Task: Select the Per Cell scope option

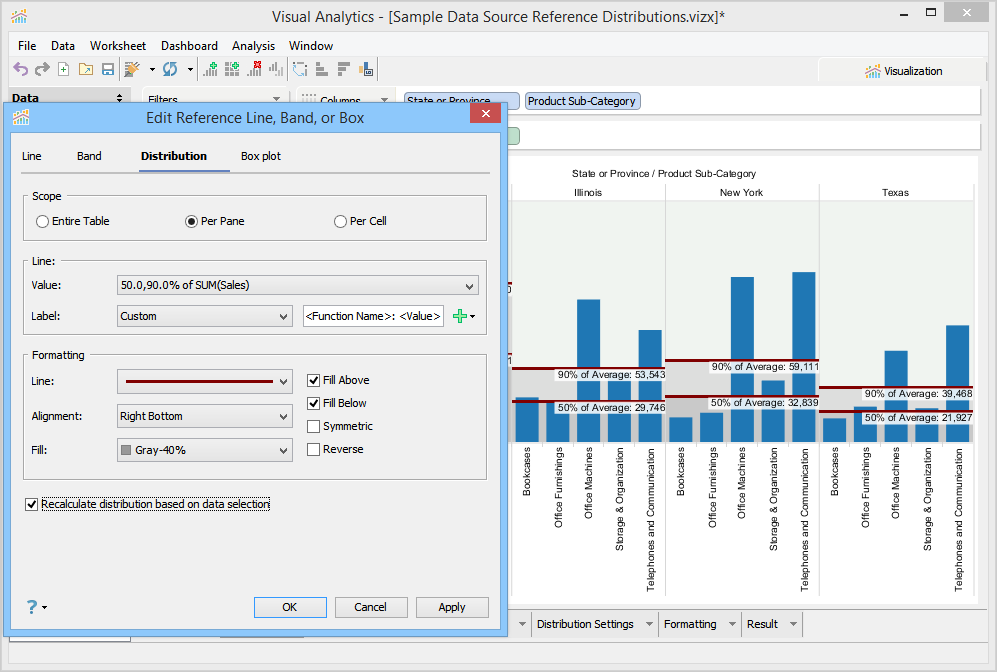Action: (342, 221)
